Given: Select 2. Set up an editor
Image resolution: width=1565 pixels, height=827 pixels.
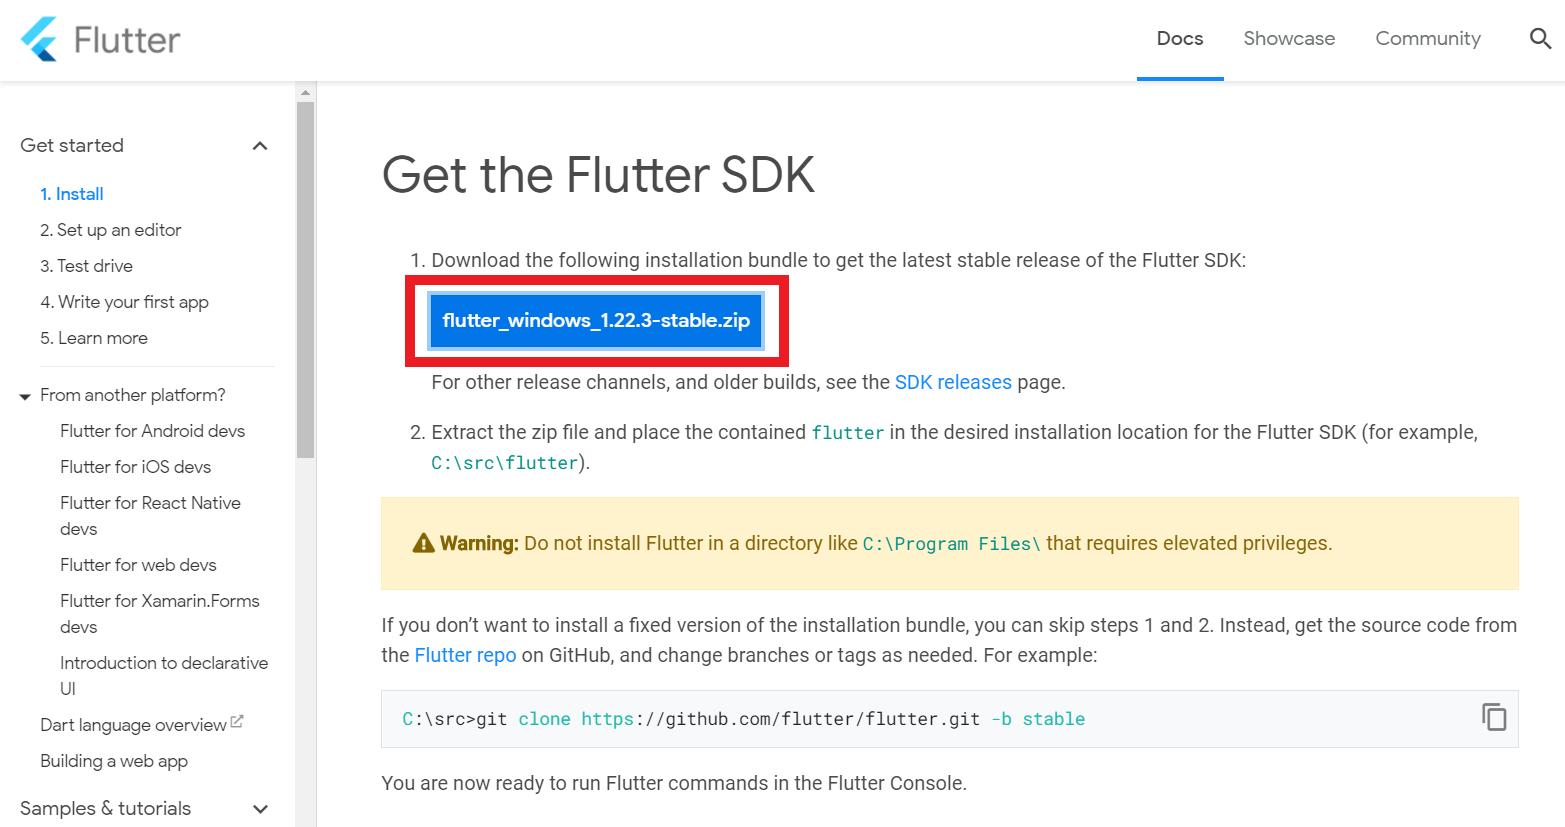Looking at the screenshot, I should click(x=111, y=230).
